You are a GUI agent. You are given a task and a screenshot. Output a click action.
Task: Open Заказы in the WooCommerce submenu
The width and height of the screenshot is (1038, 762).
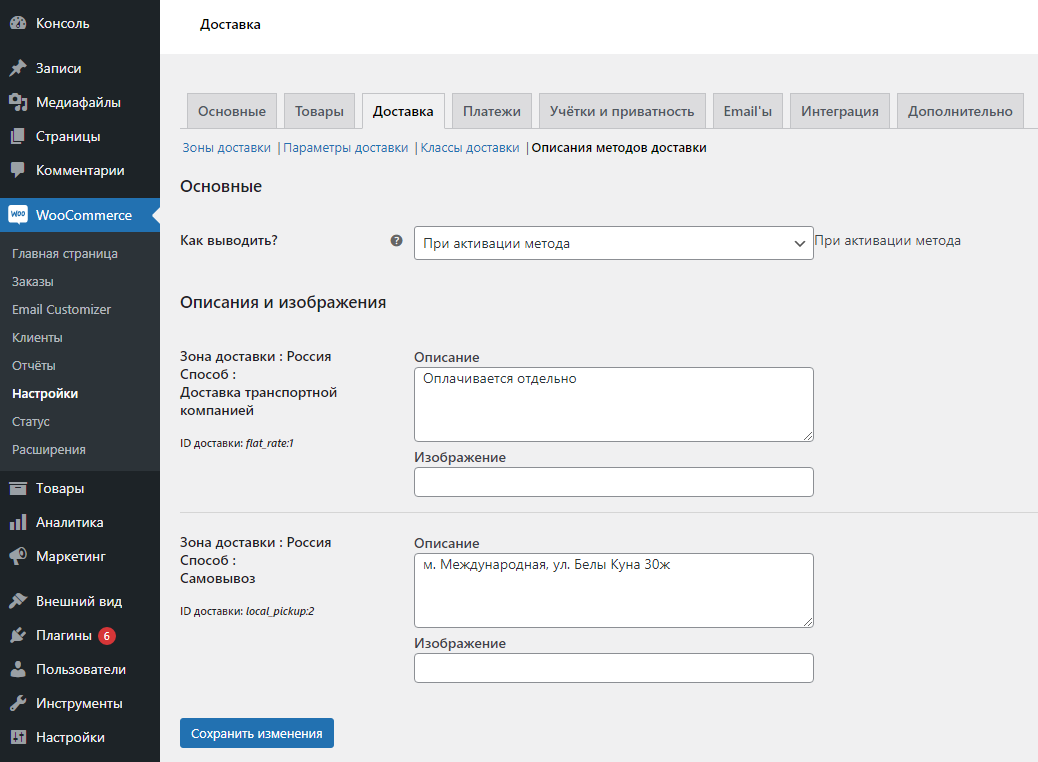click(32, 281)
